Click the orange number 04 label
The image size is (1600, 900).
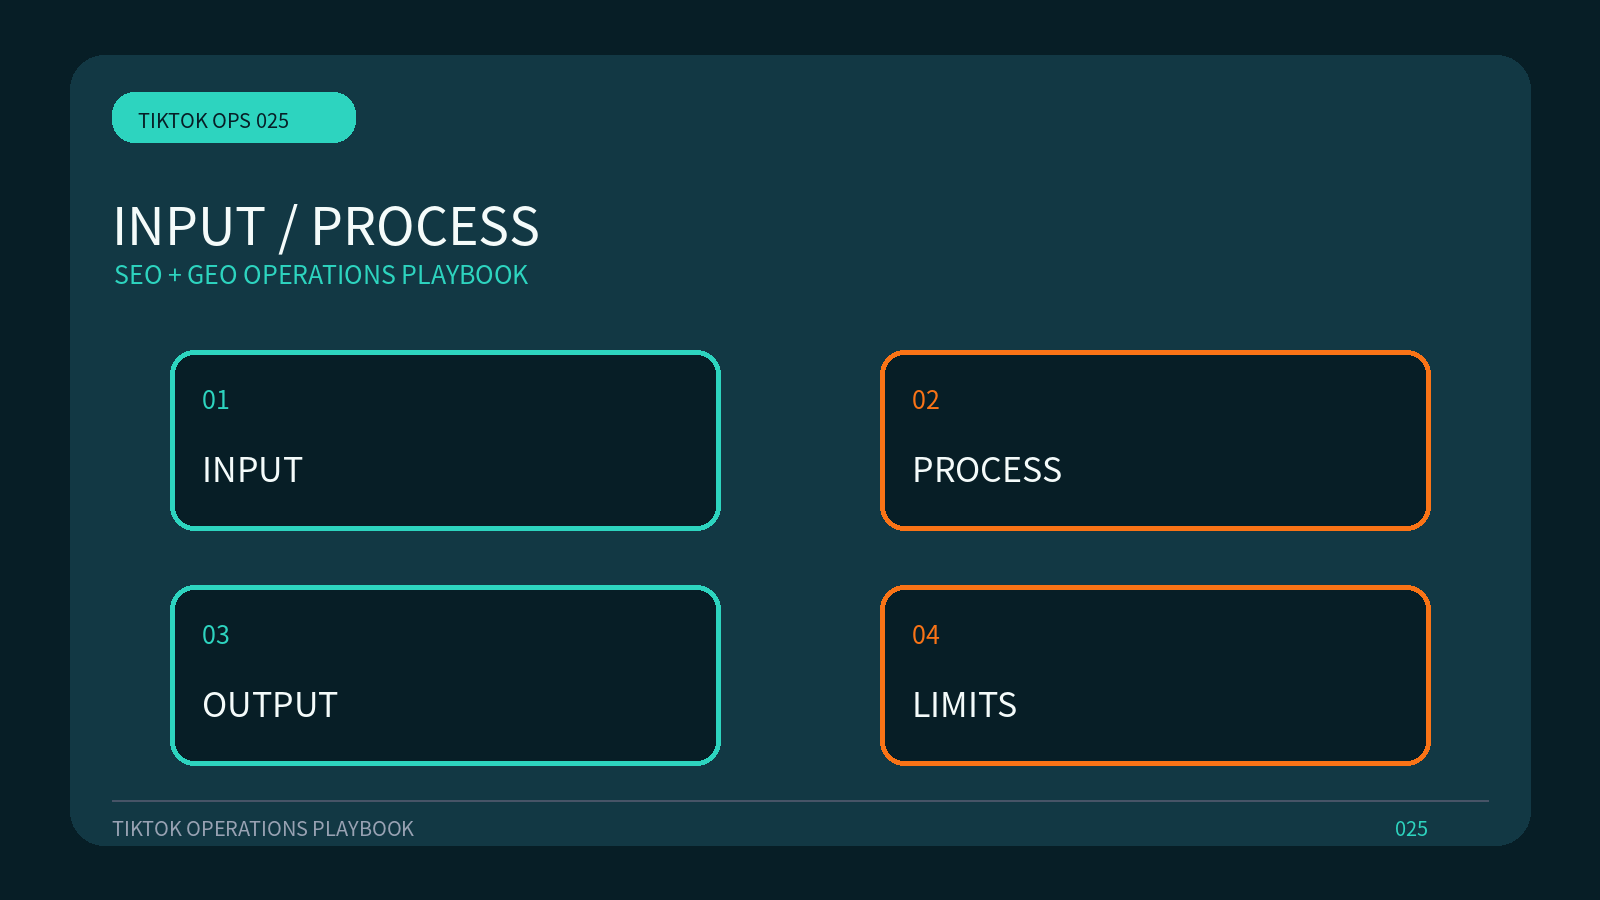tap(926, 635)
